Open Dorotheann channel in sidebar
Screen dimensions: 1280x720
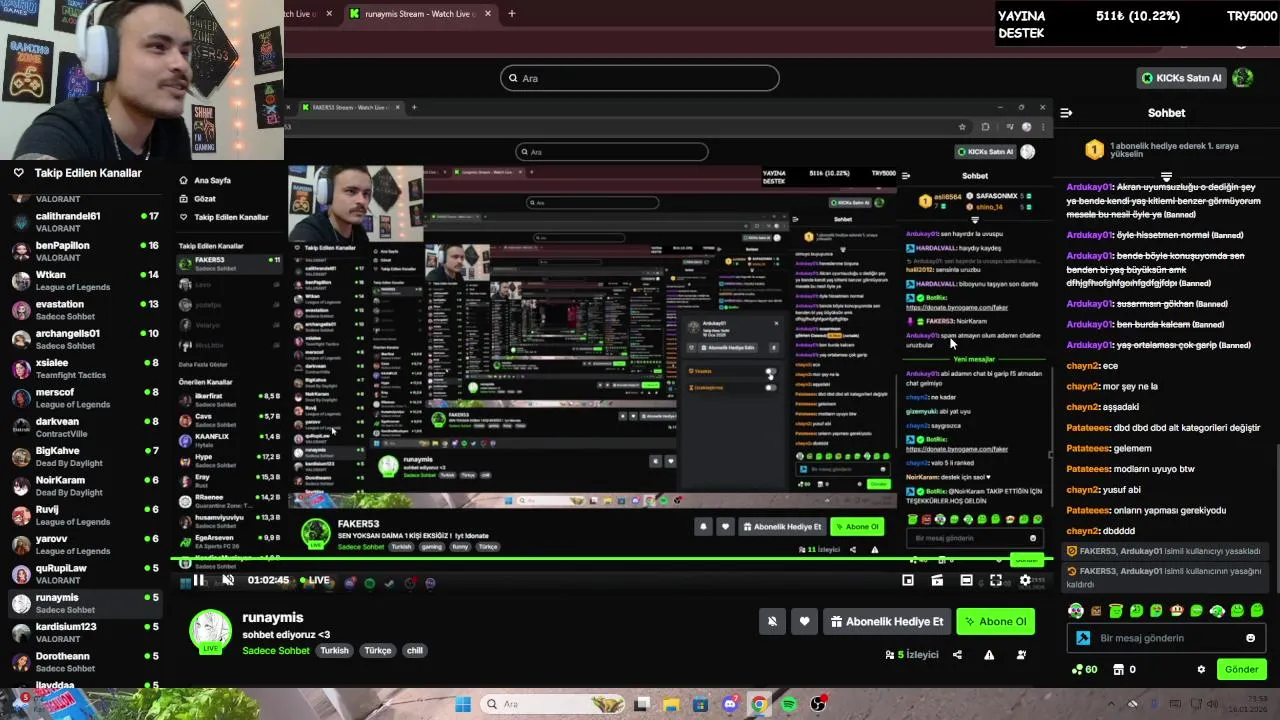(83, 662)
